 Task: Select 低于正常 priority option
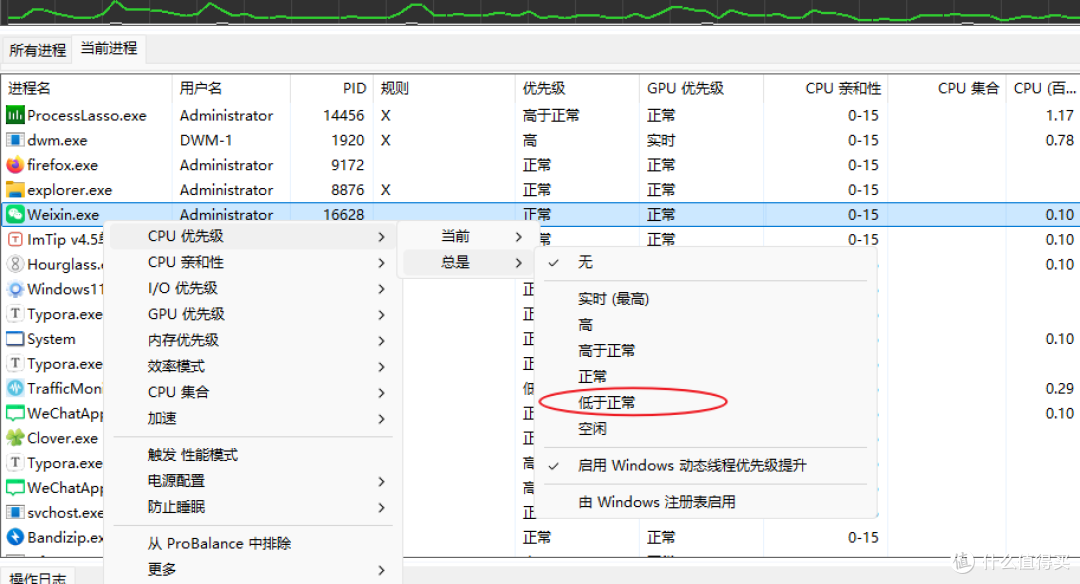pyautogui.click(x=706, y=402)
